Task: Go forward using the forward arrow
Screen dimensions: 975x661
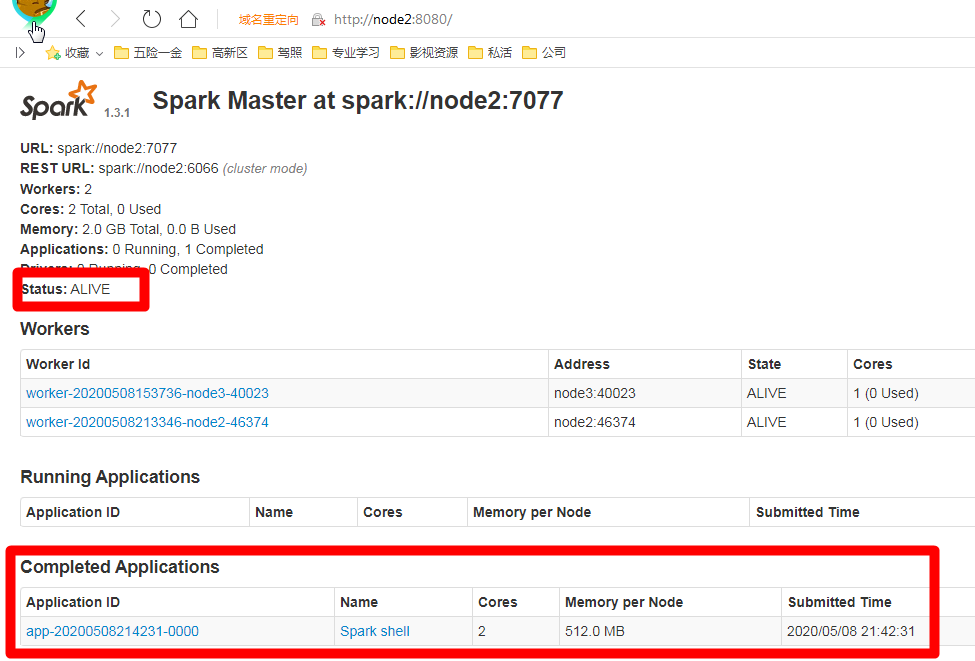Action: 115,19
